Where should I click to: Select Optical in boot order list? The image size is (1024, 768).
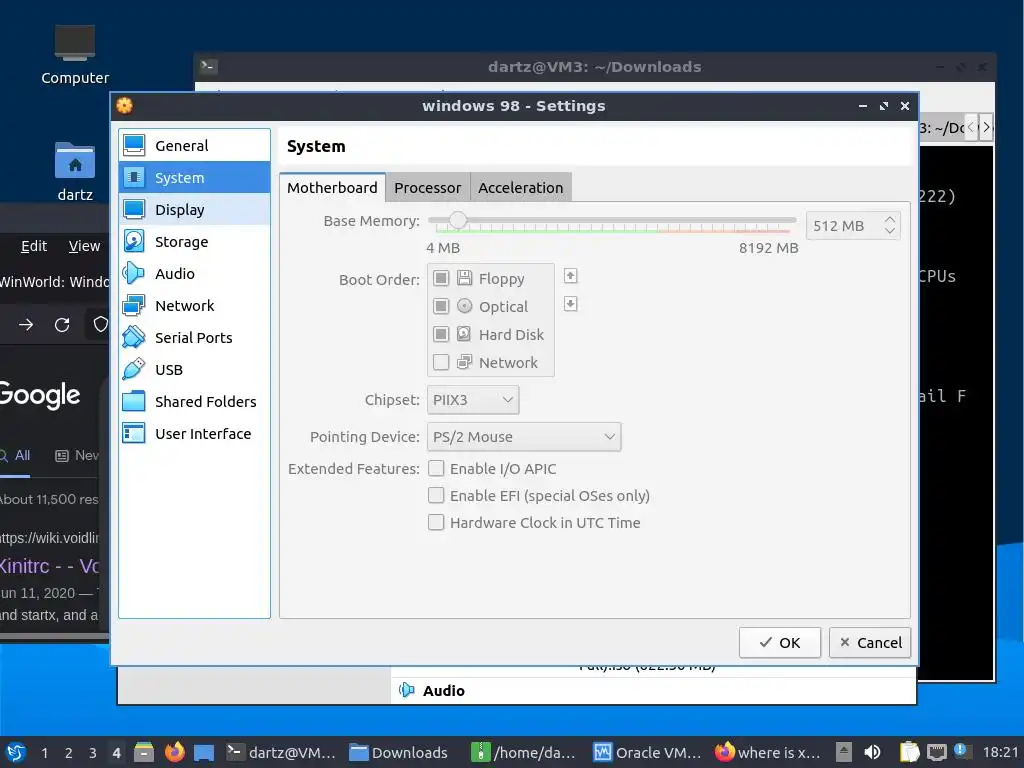[x=490, y=306]
